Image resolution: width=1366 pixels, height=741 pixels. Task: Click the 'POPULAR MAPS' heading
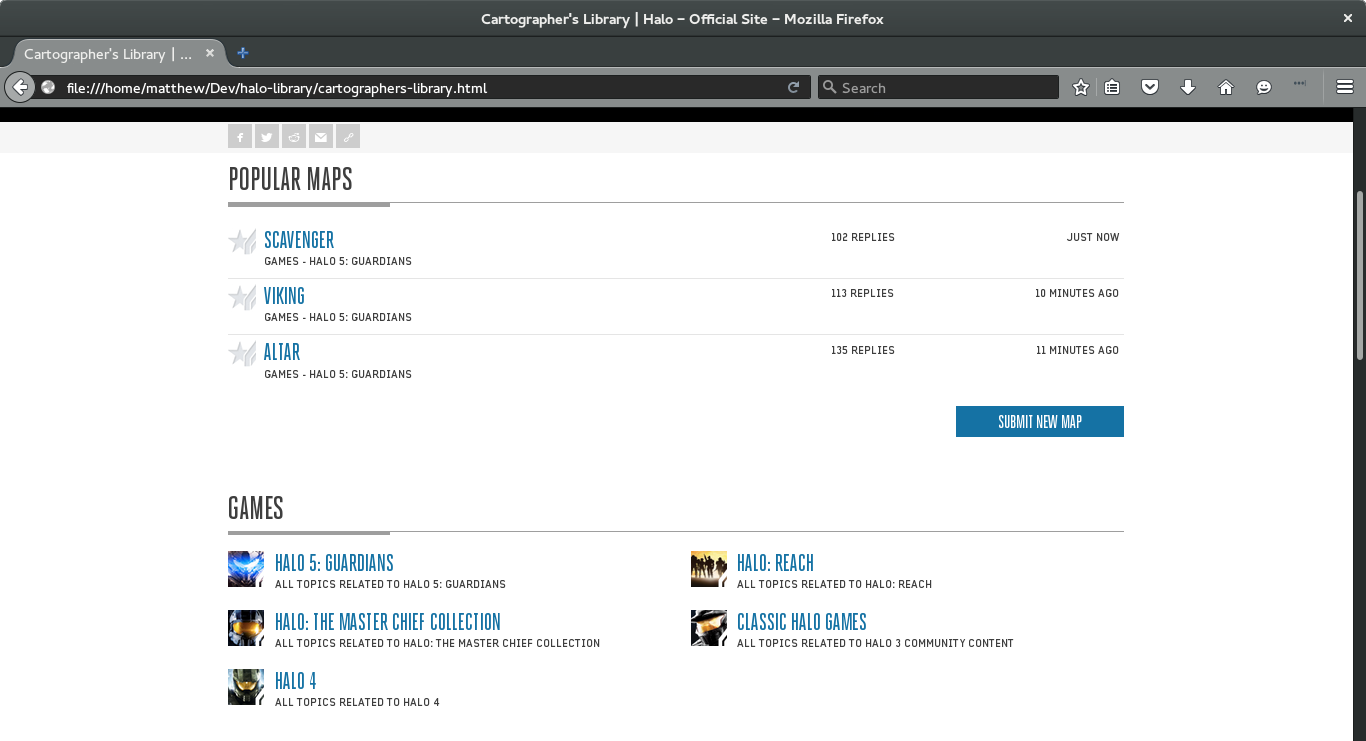coord(290,180)
